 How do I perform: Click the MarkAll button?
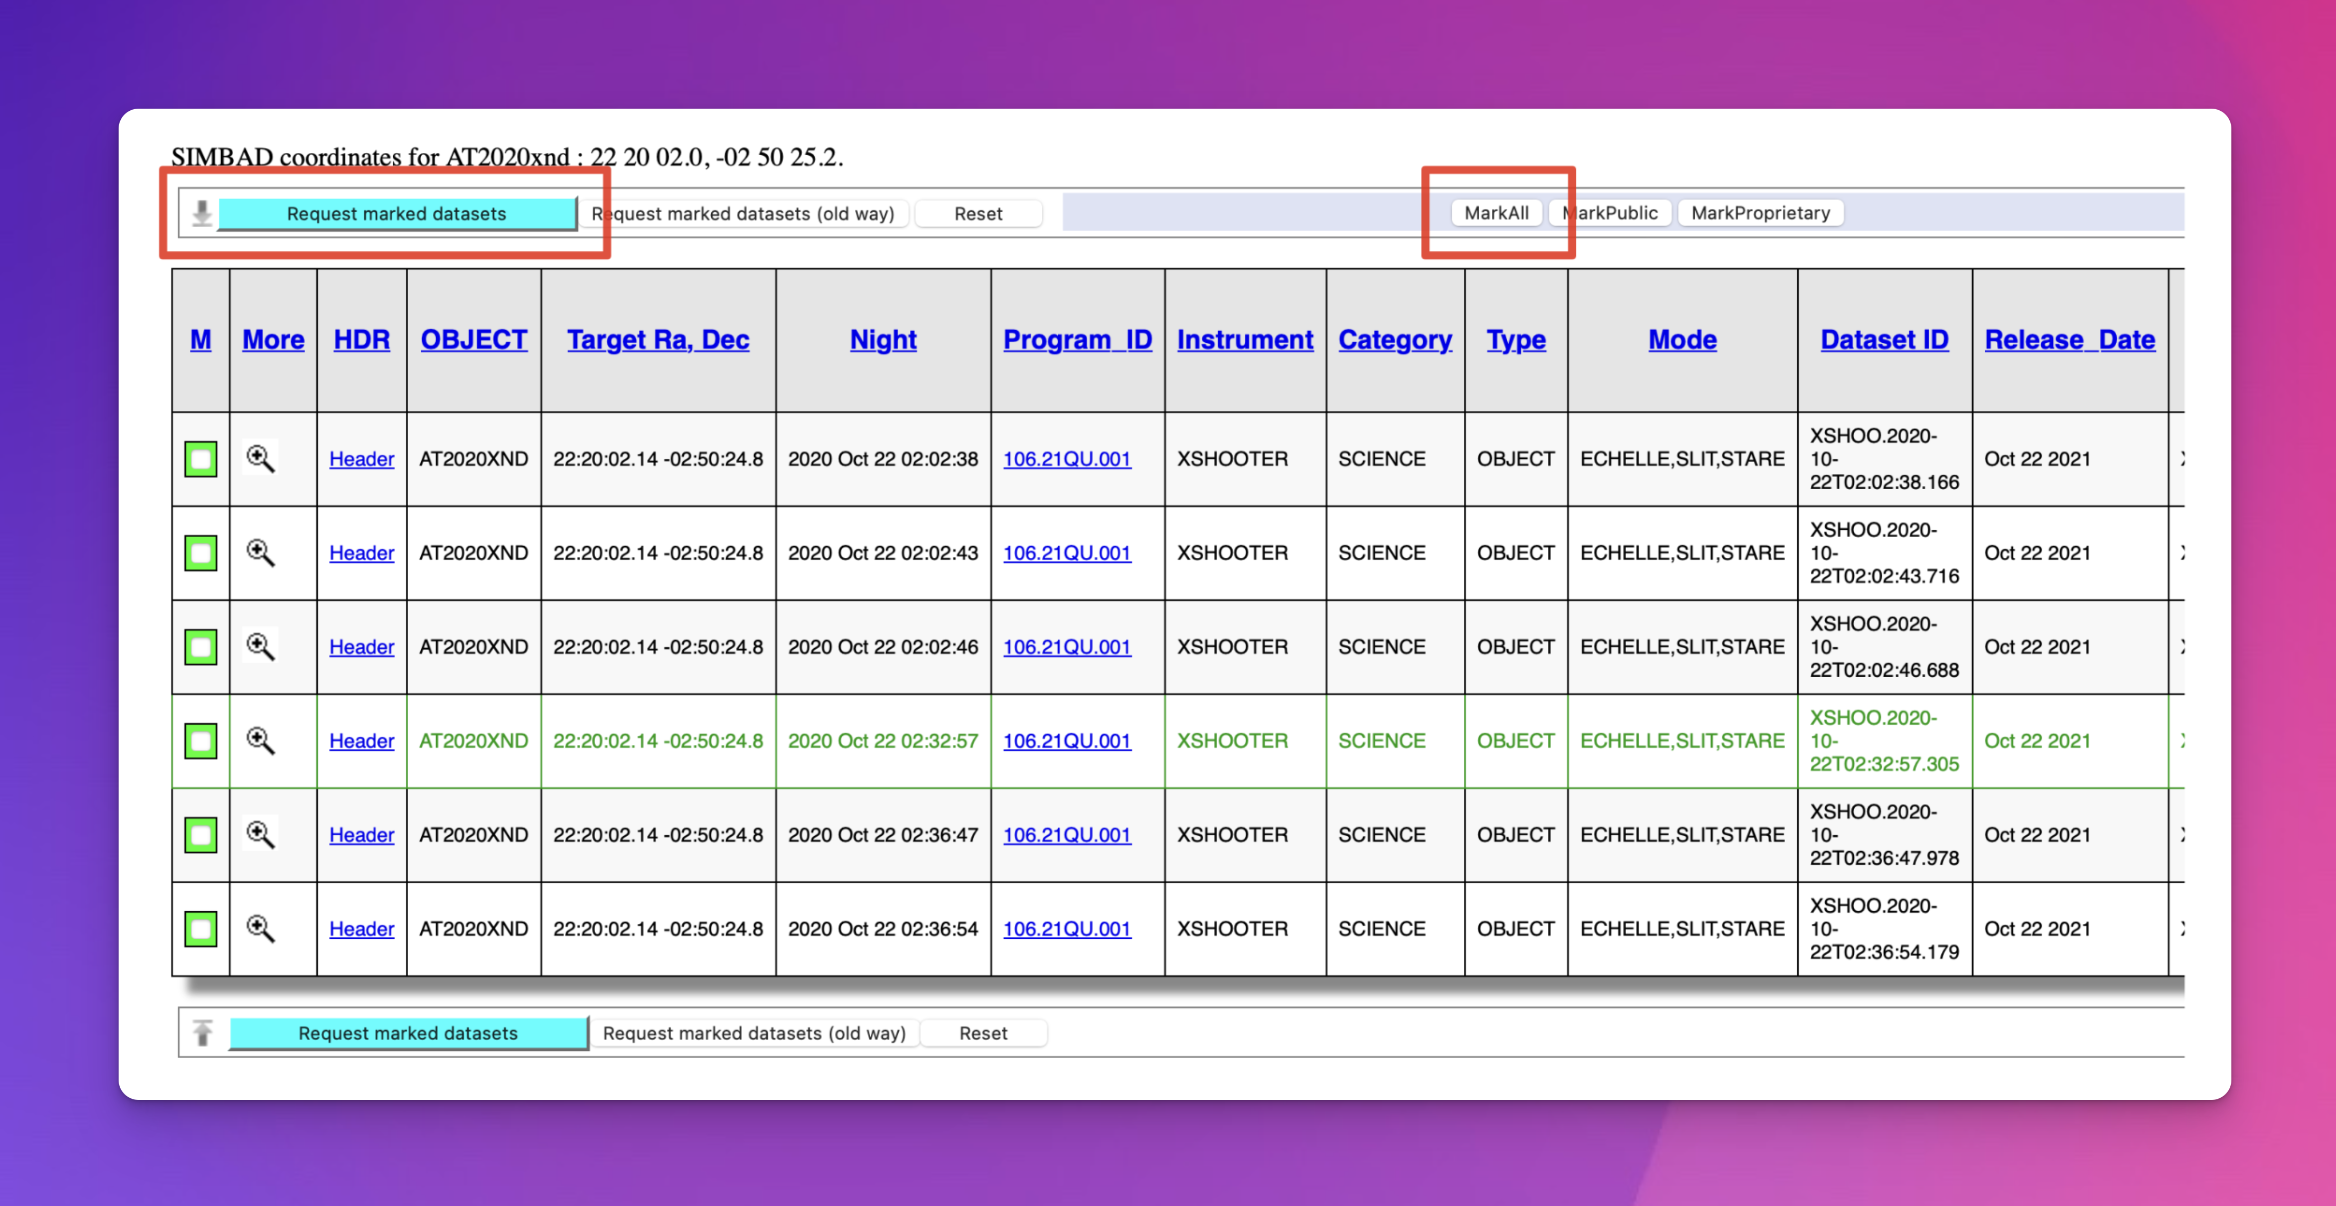pyautogui.click(x=1497, y=213)
